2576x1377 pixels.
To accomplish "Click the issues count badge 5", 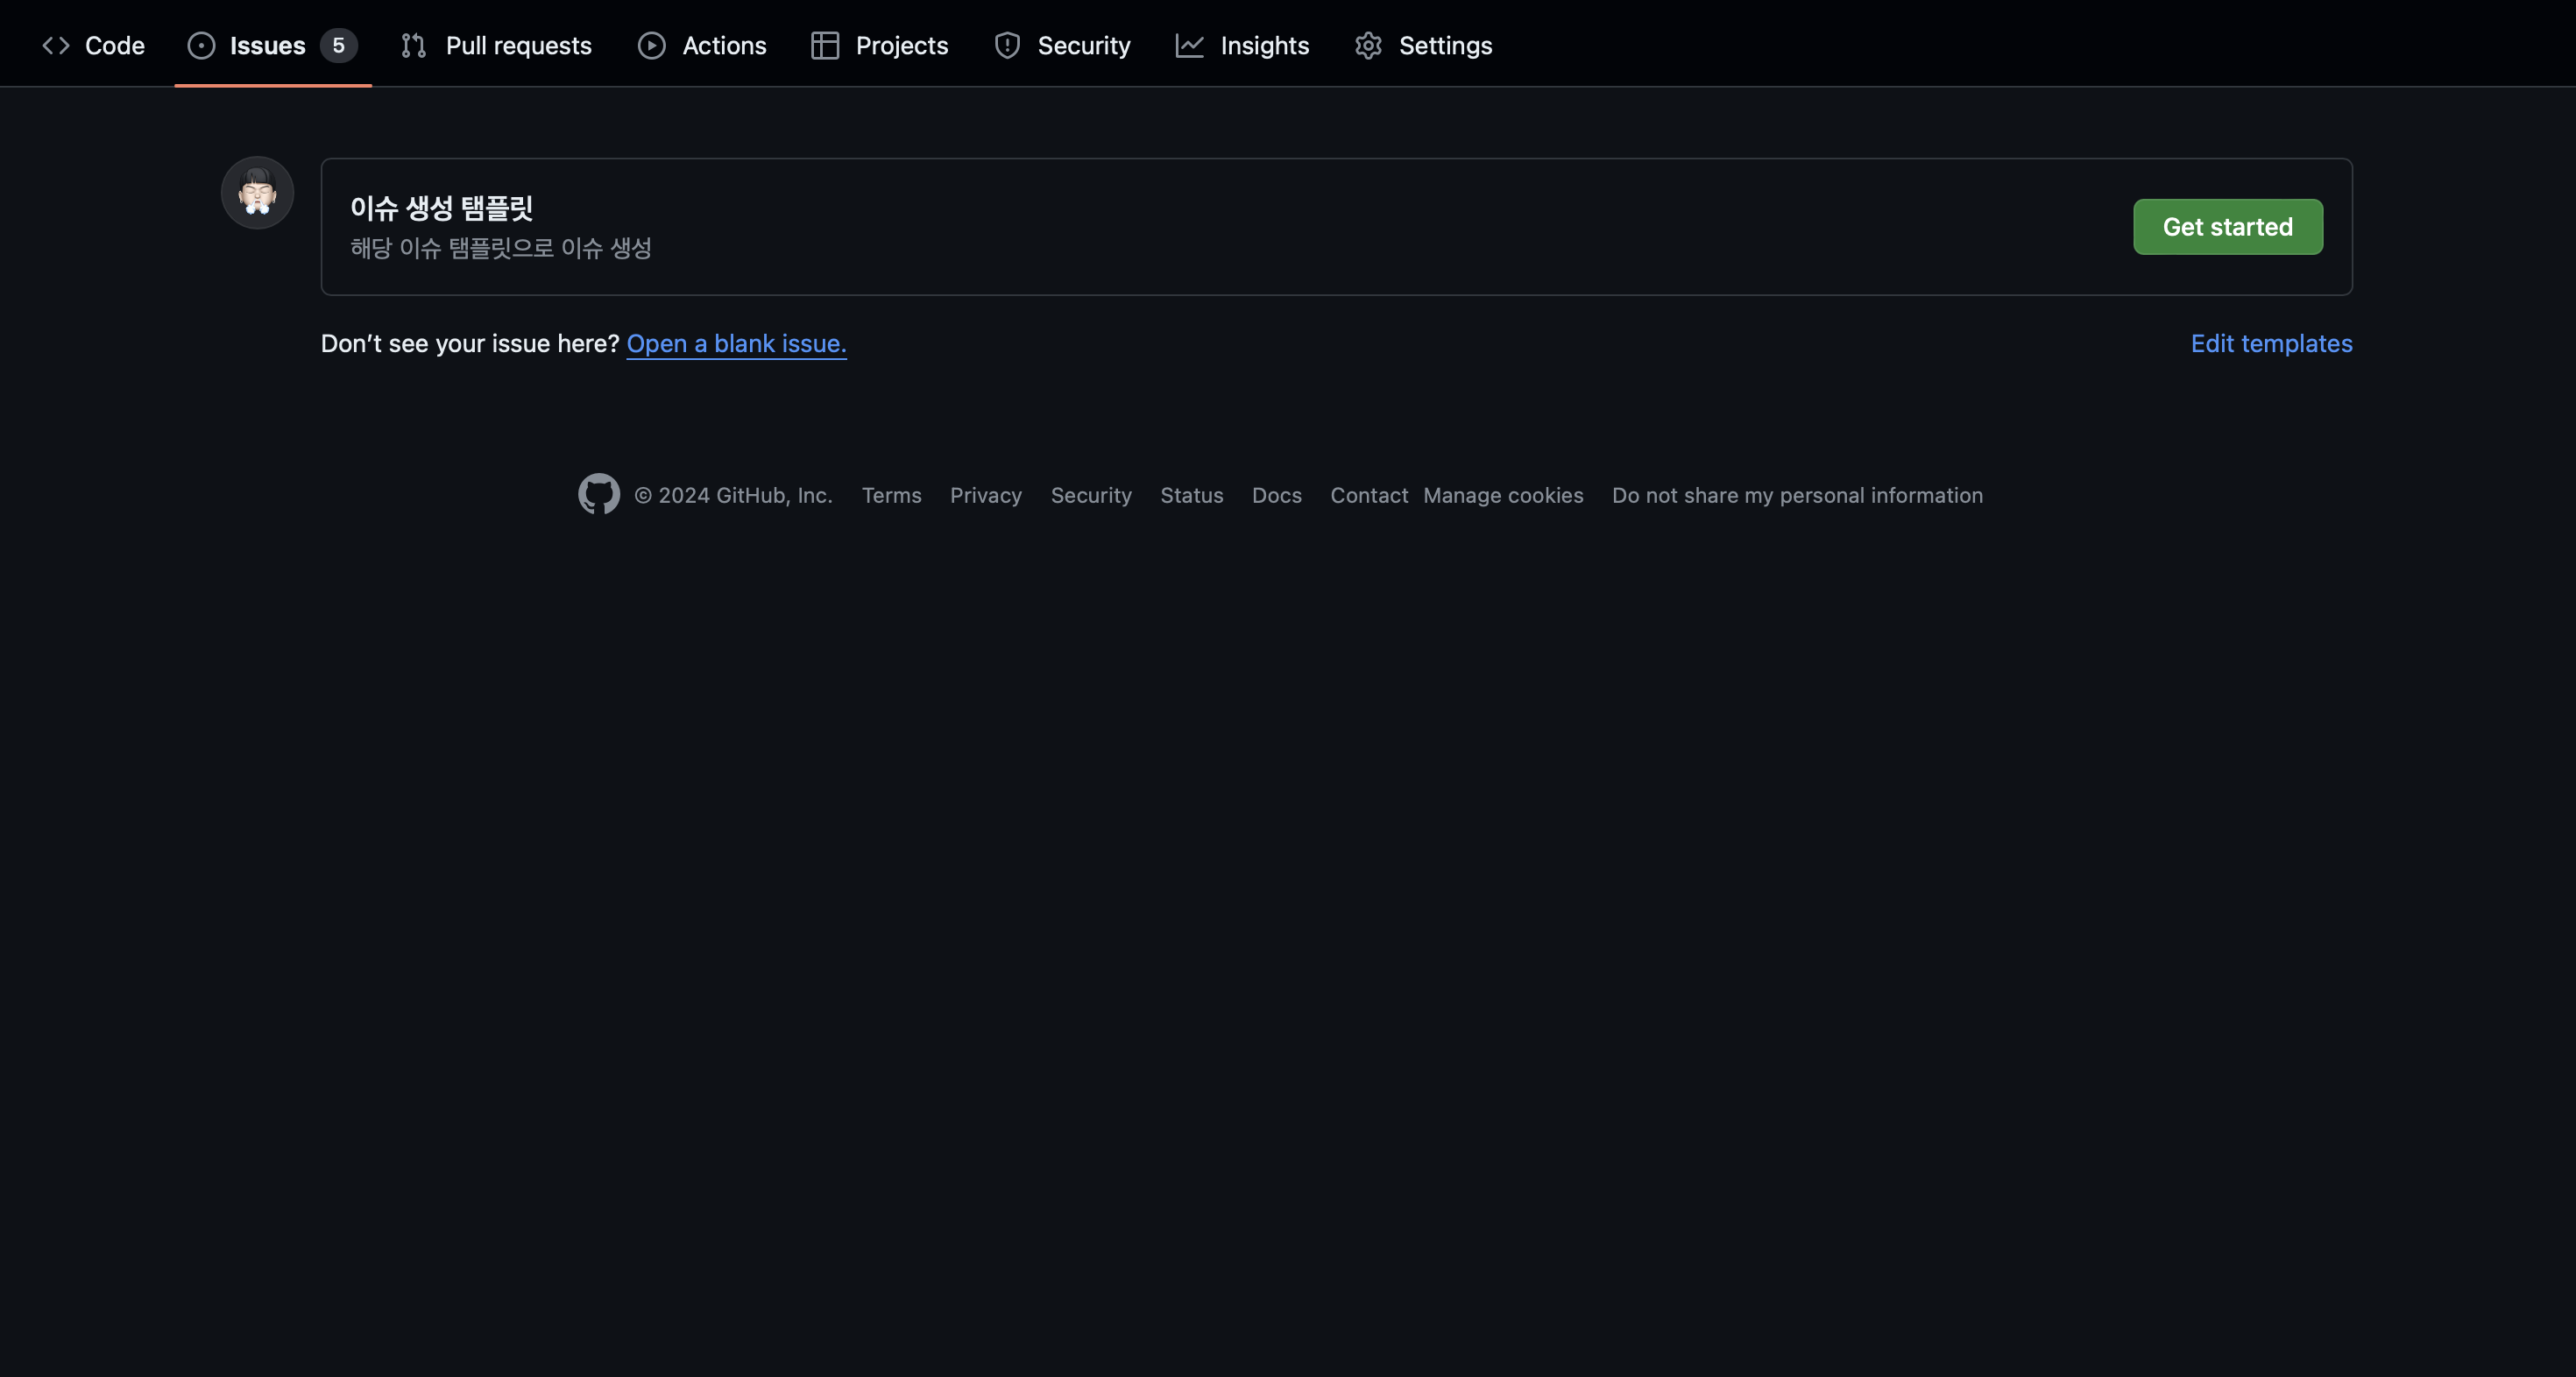I will pos(338,46).
